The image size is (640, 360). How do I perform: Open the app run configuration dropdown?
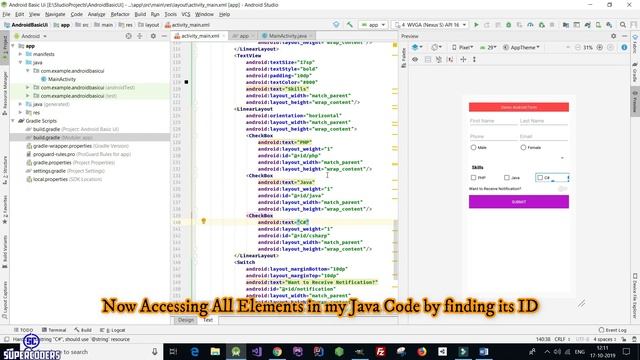tap(373, 25)
